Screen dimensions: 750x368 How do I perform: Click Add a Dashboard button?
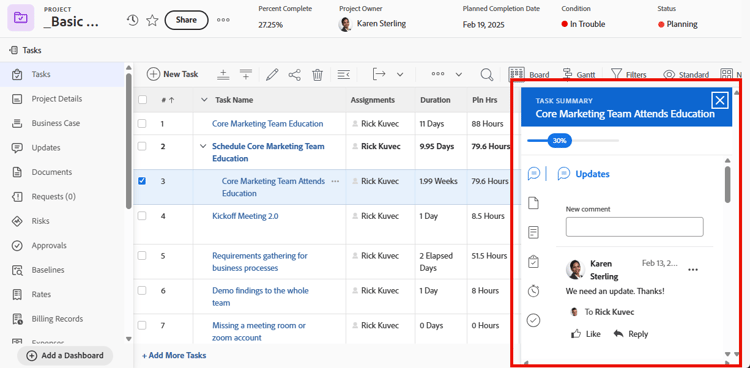click(65, 356)
